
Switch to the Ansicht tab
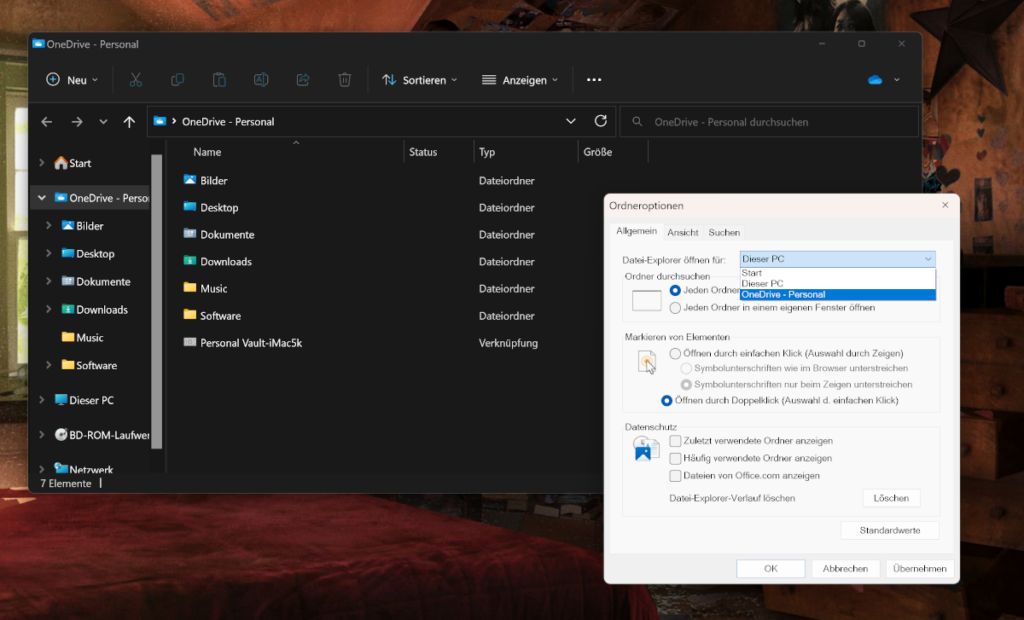[x=682, y=232]
